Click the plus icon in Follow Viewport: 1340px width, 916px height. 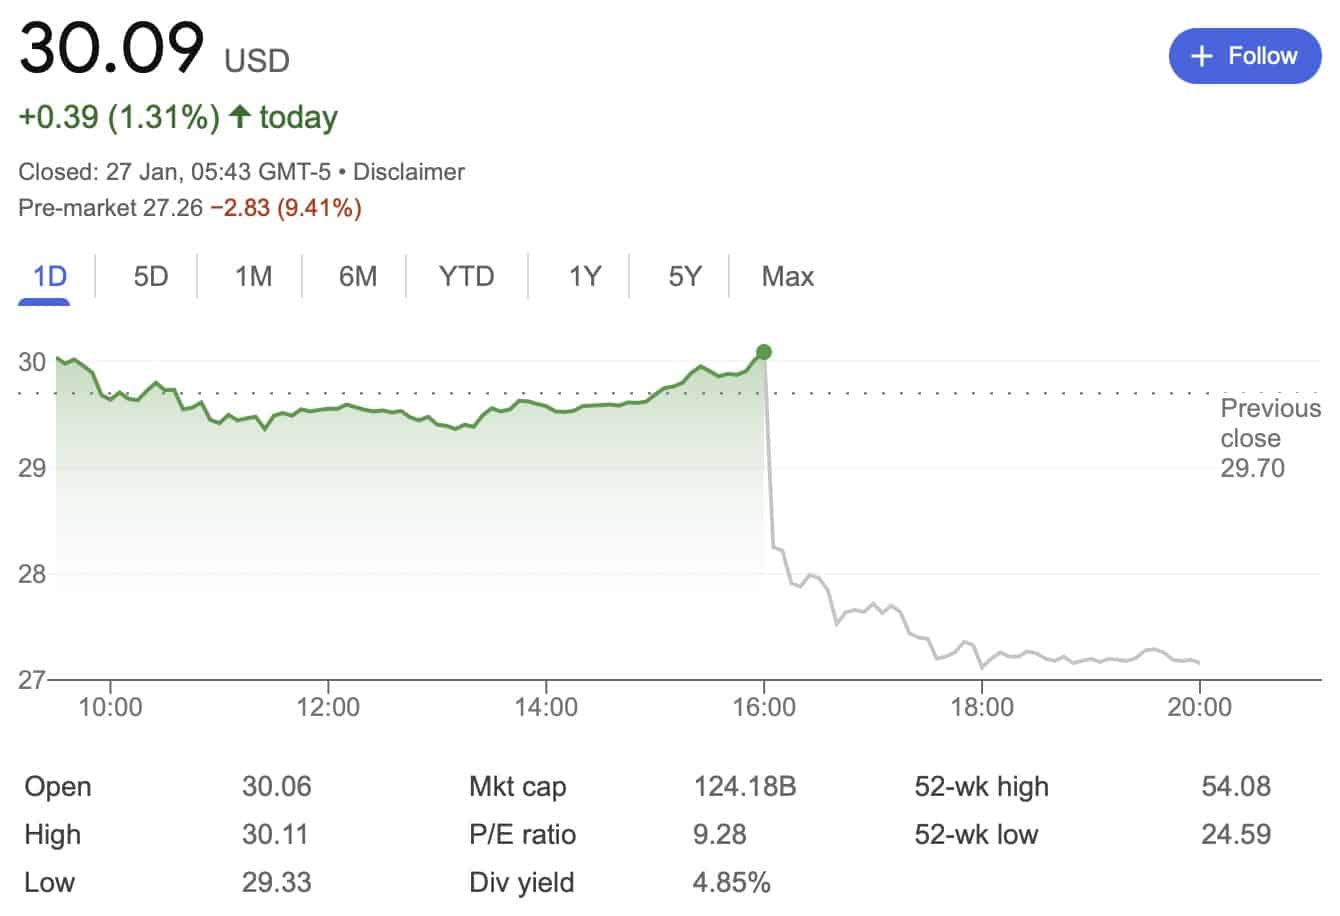click(1201, 56)
